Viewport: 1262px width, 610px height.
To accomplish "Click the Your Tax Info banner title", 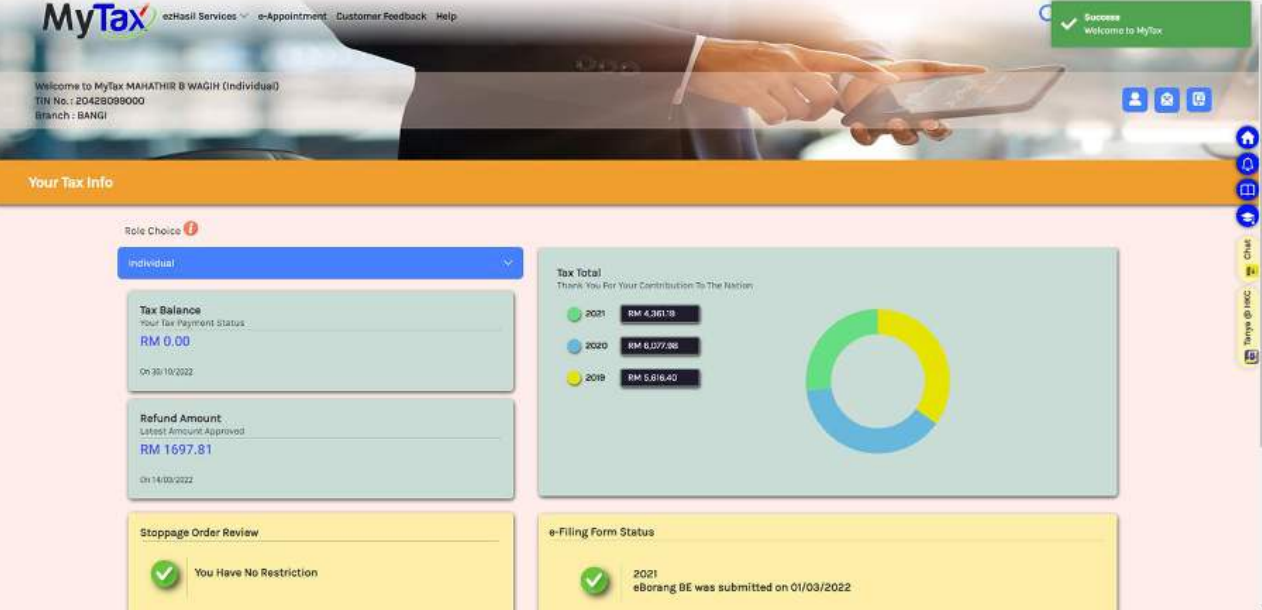I will [x=71, y=183].
